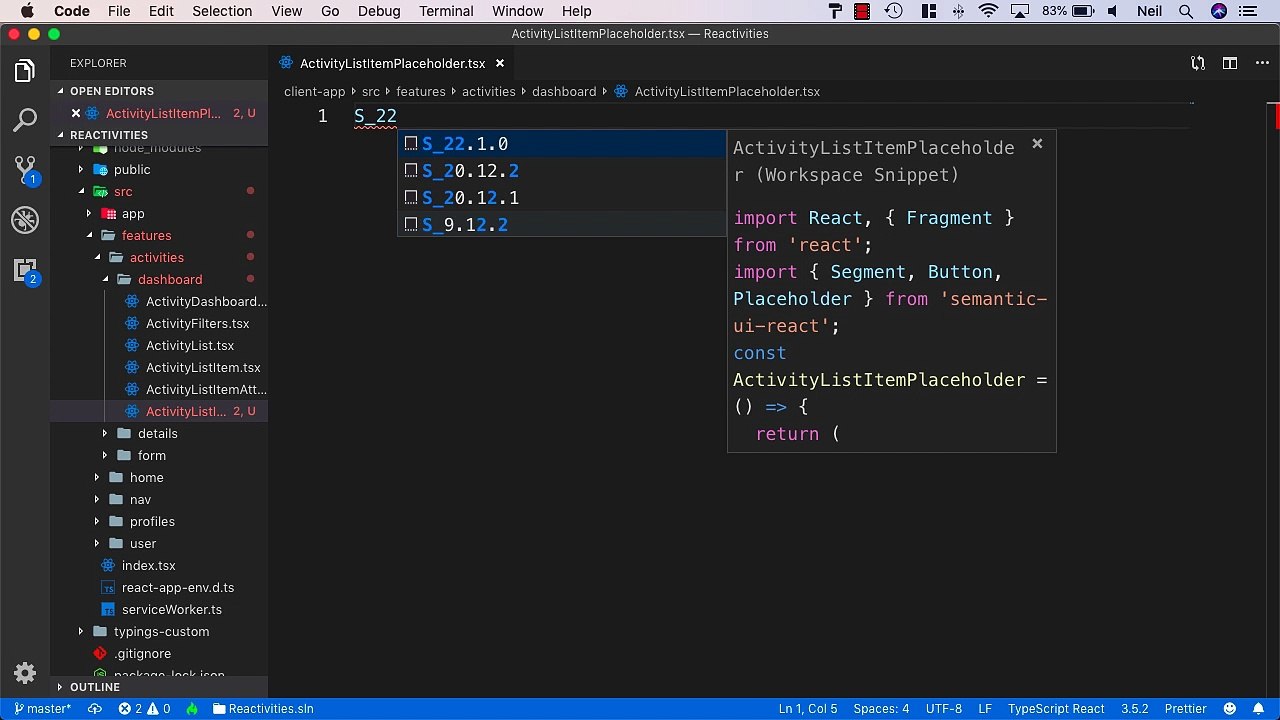
Task: Open the Source Control view
Action: pyautogui.click(x=25, y=170)
